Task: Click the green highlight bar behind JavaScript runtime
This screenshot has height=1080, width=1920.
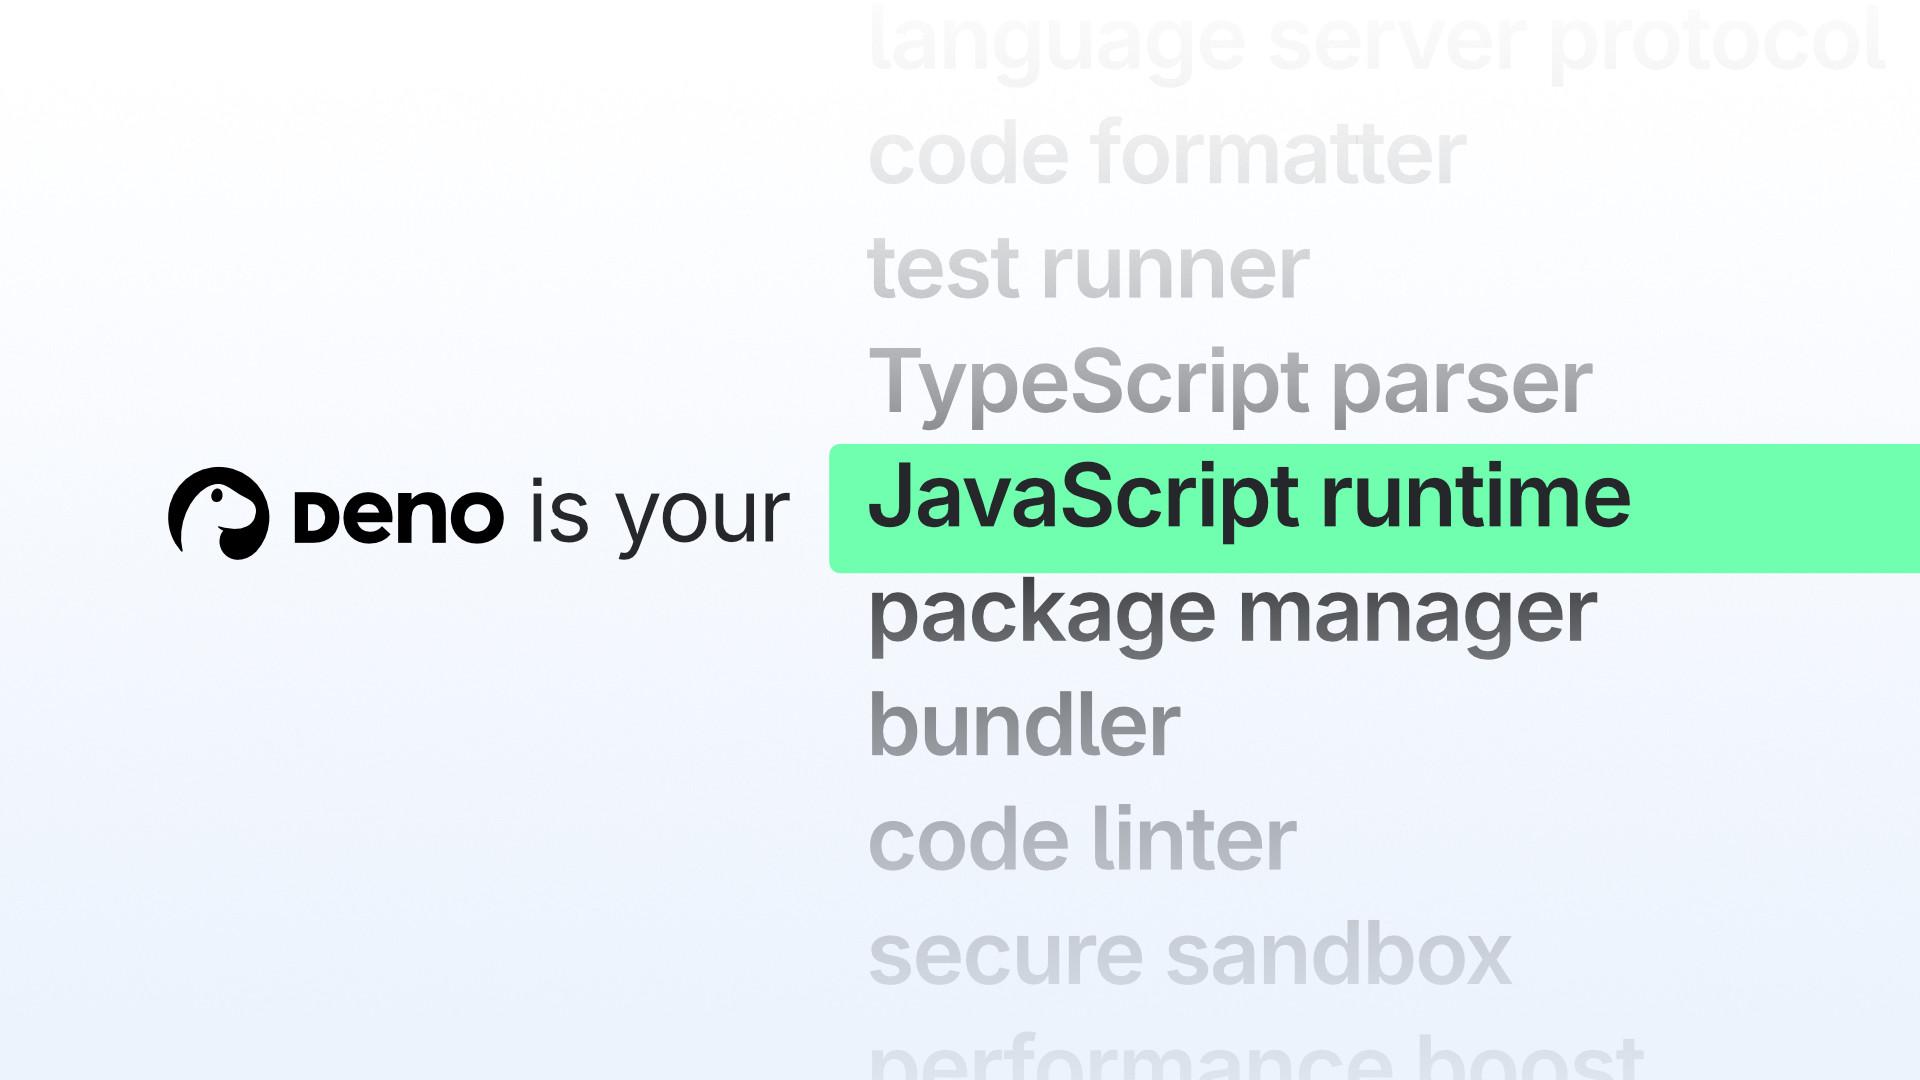Action: (1750, 505)
